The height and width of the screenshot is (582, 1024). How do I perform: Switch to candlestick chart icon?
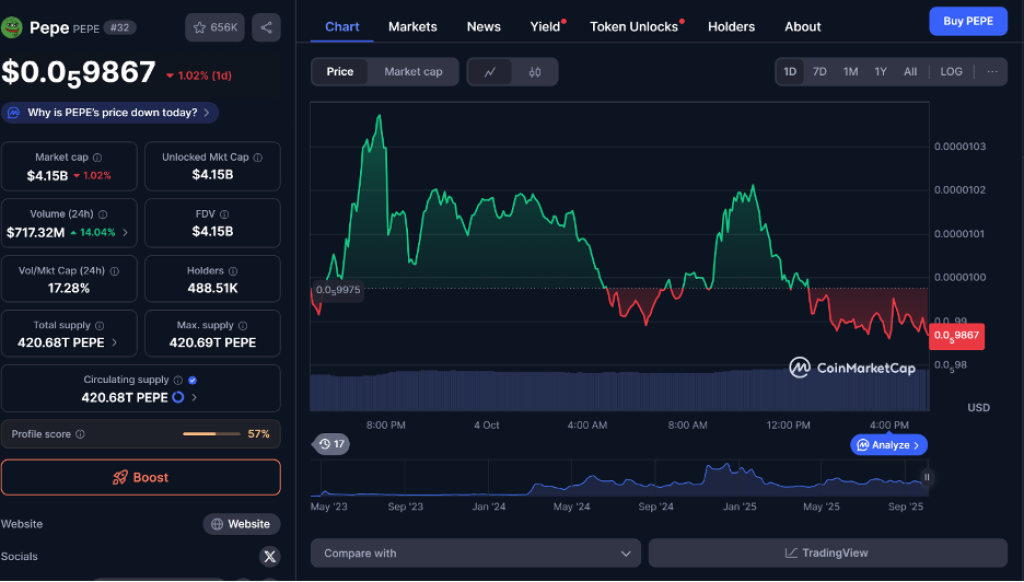pos(535,72)
